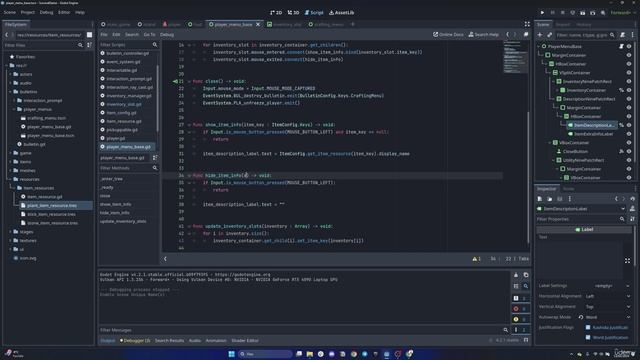Image resolution: width=640 pixels, height=360 pixels.
Task: Open Vertical Alignment dropdown
Action: tap(608, 307)
